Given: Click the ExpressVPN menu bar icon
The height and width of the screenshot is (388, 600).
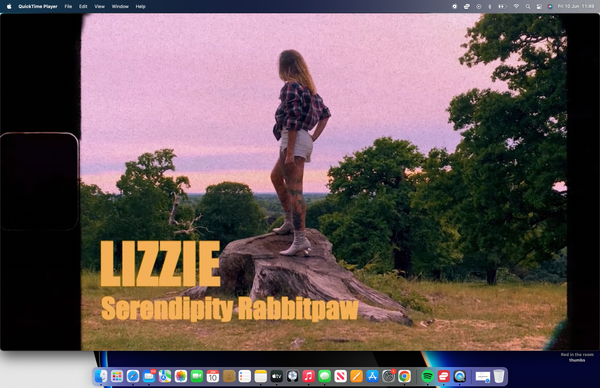Looking at the screenshot, I should [x=466, y=7].
